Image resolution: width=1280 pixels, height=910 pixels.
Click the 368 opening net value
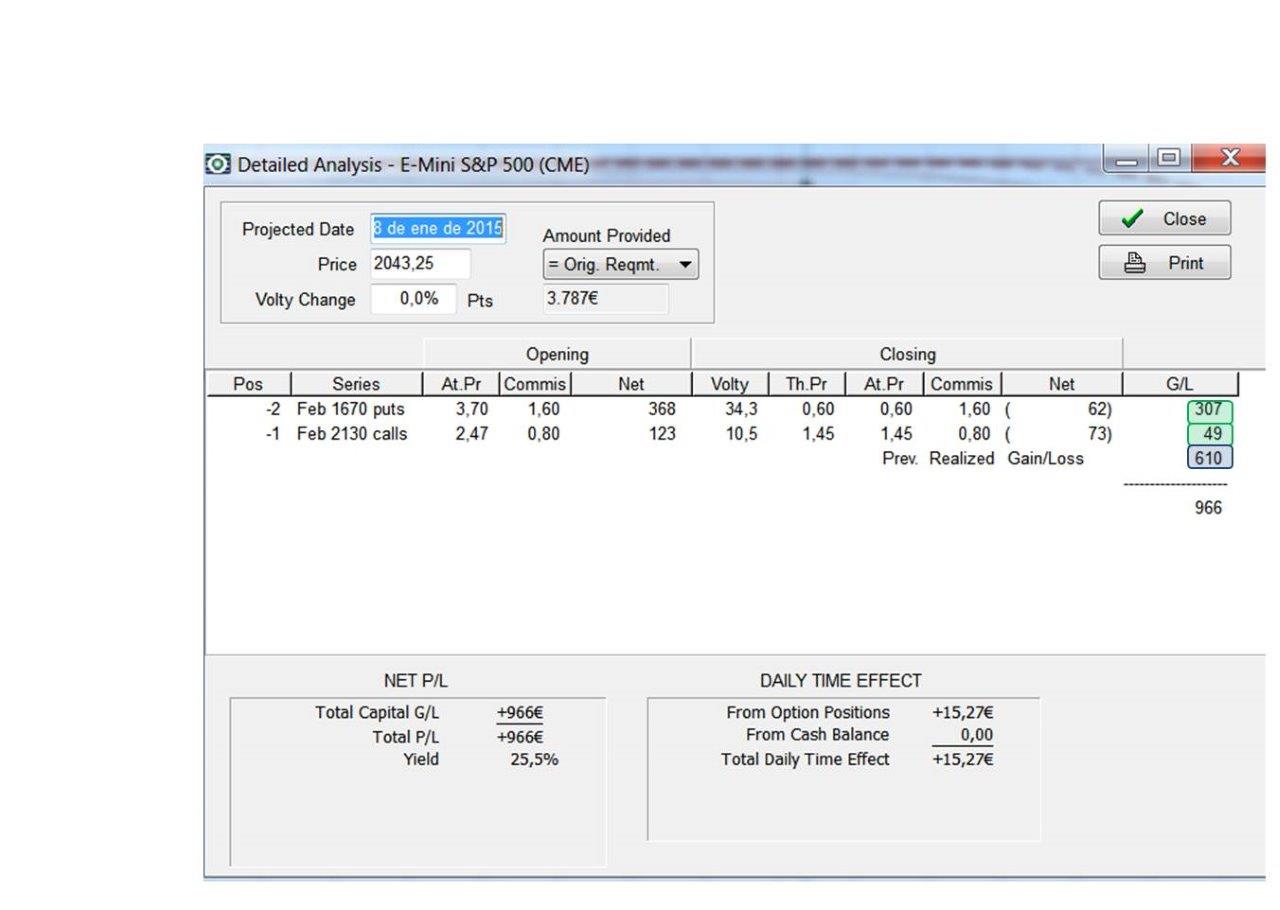pyautogui.click(x=662, y=409)
